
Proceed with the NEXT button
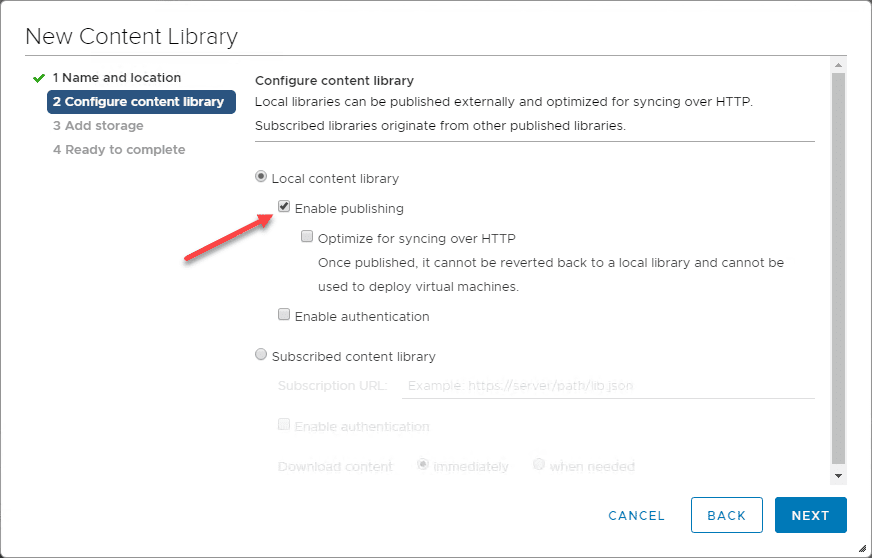[810, 515]
